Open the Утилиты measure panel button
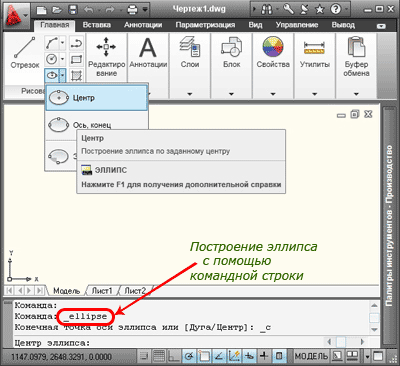 [x=315, y=53]
